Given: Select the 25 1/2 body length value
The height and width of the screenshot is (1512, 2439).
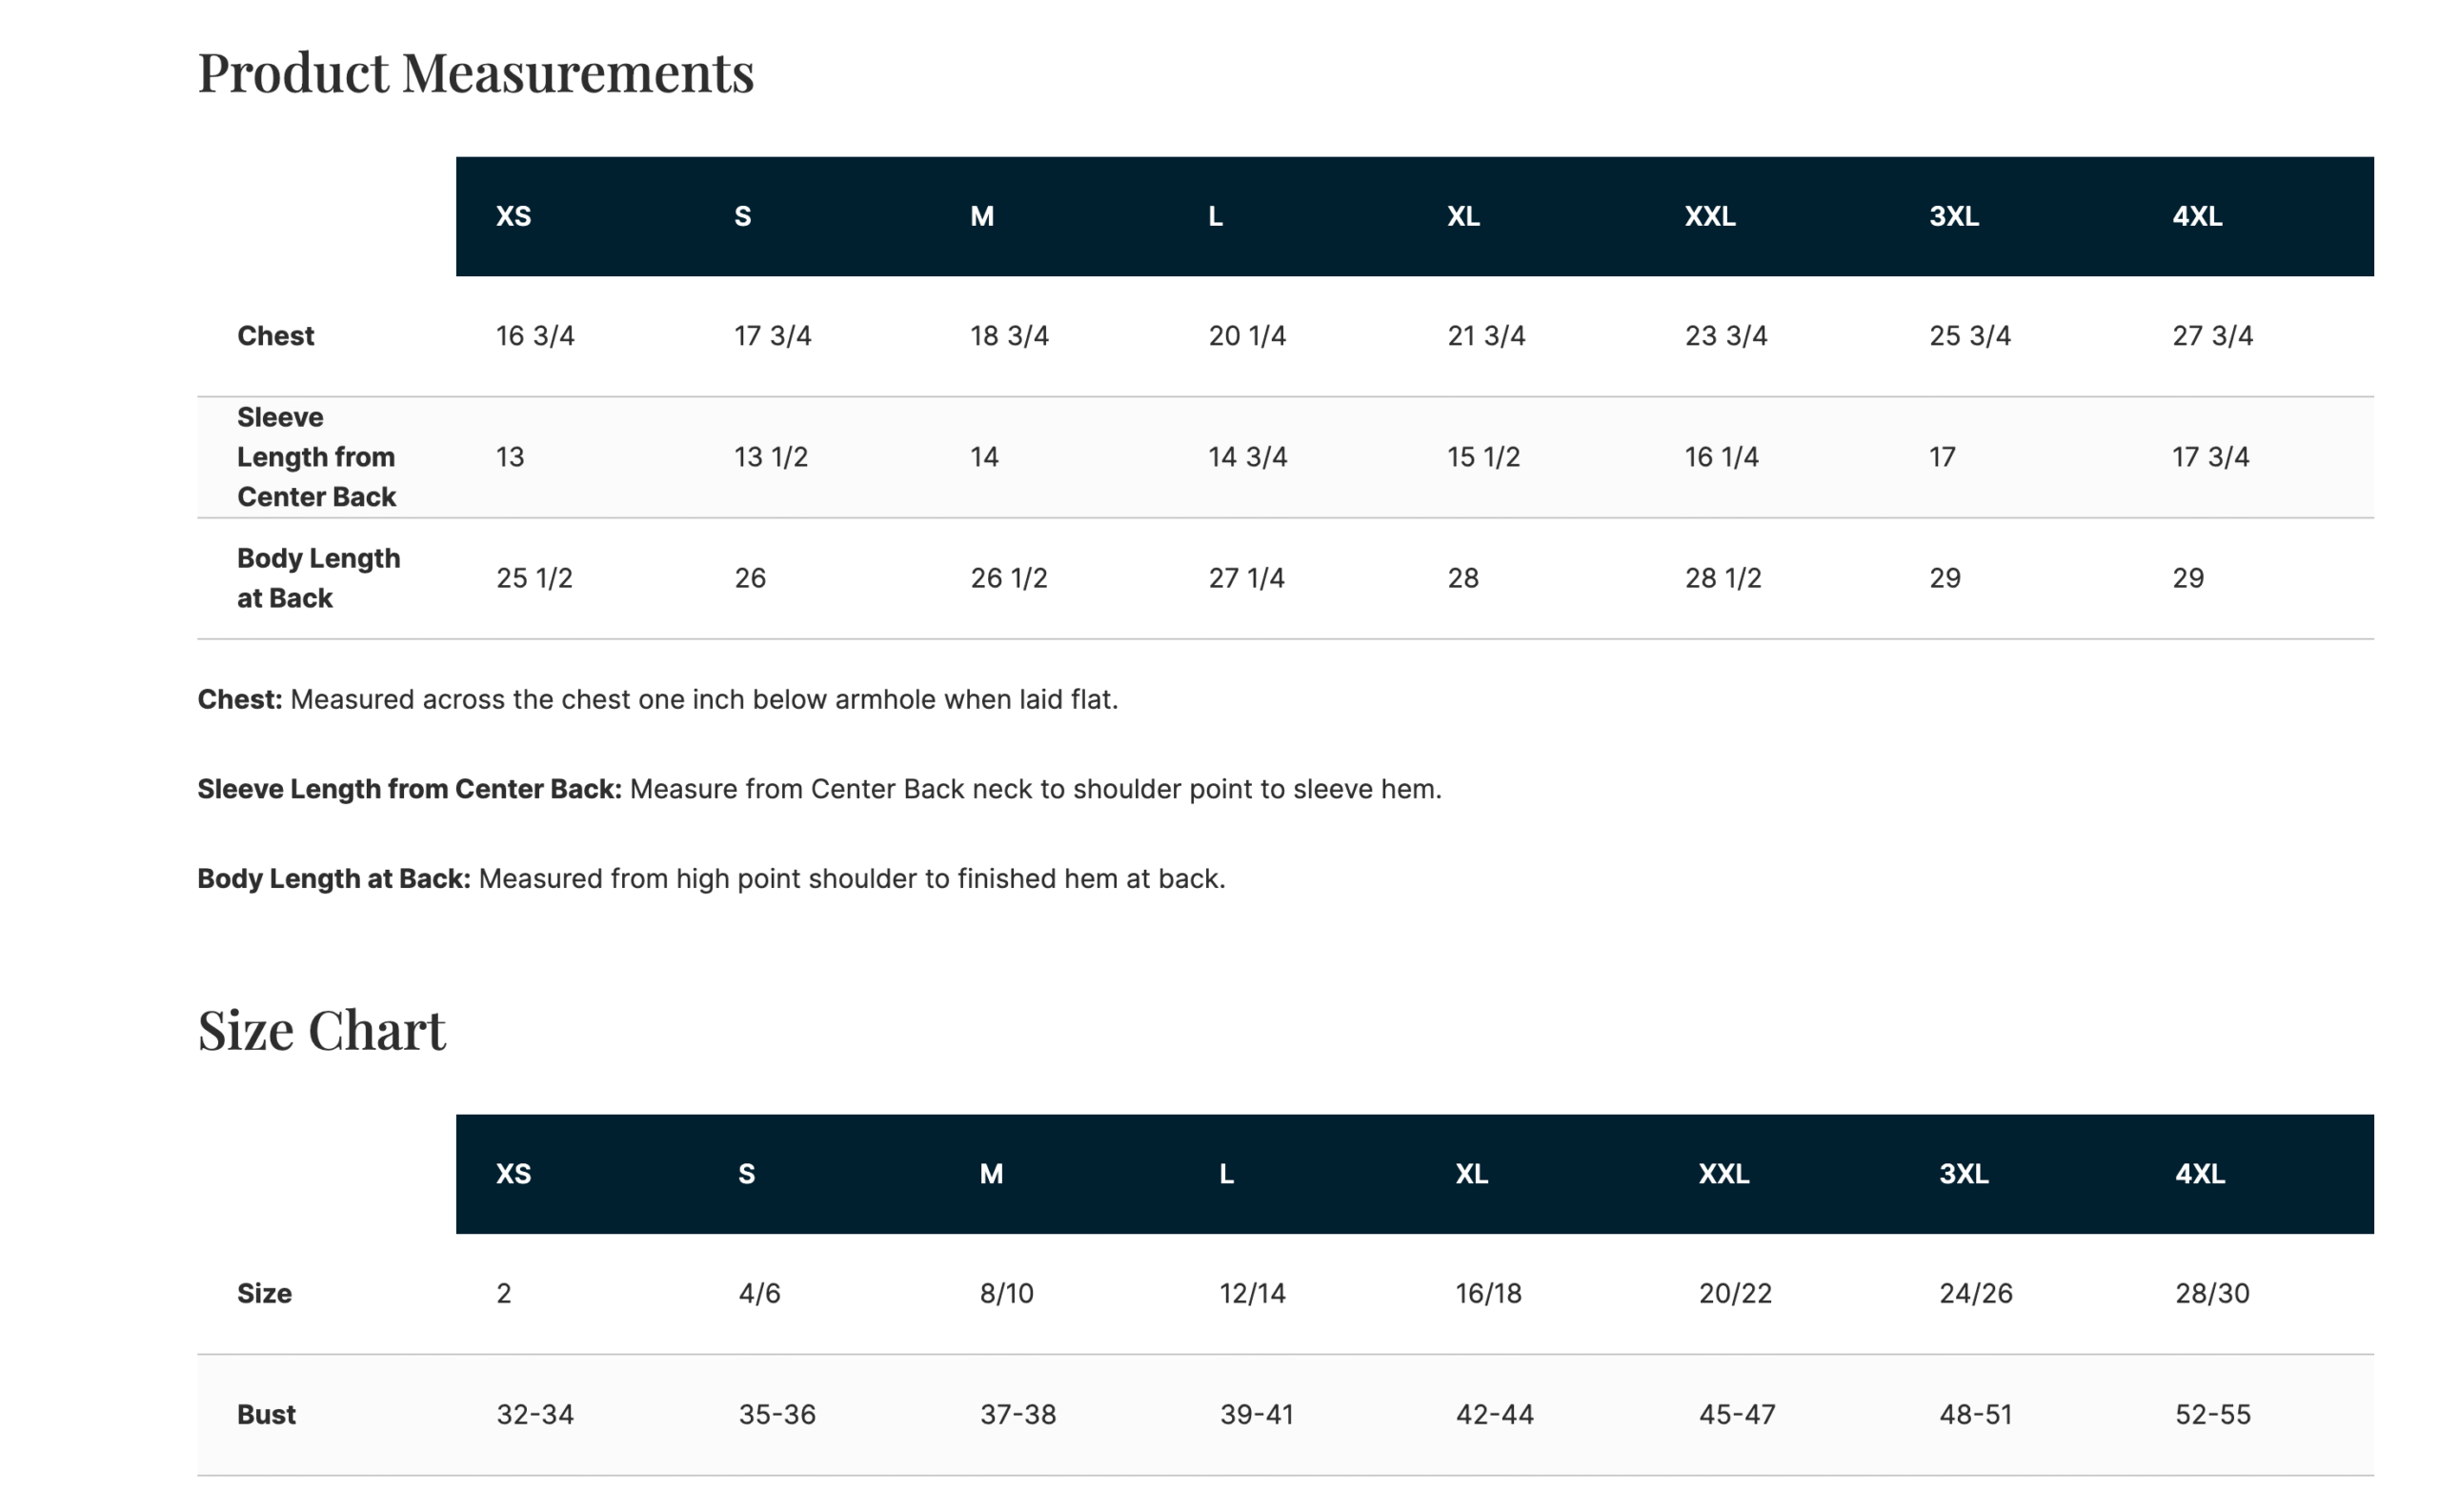Looking at the screenshot, I should [x=534, y=578].
